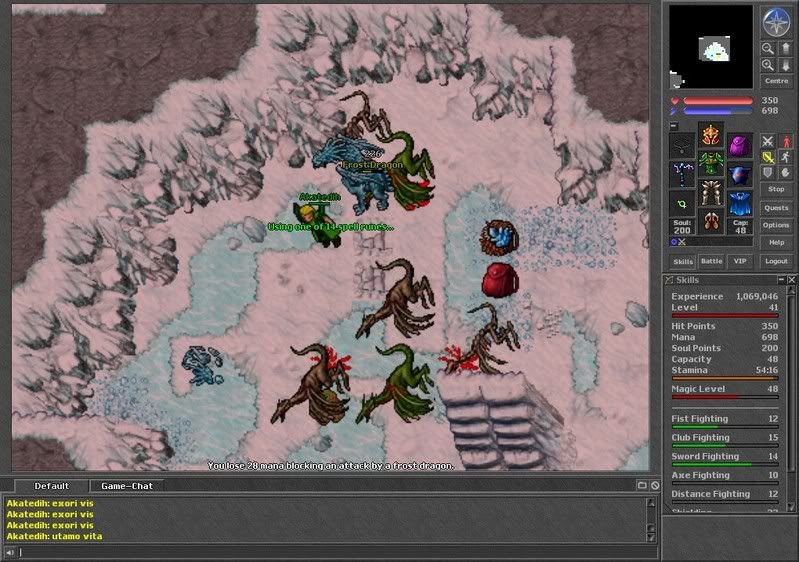Click the red backpack on the ground

pos(499,279)
